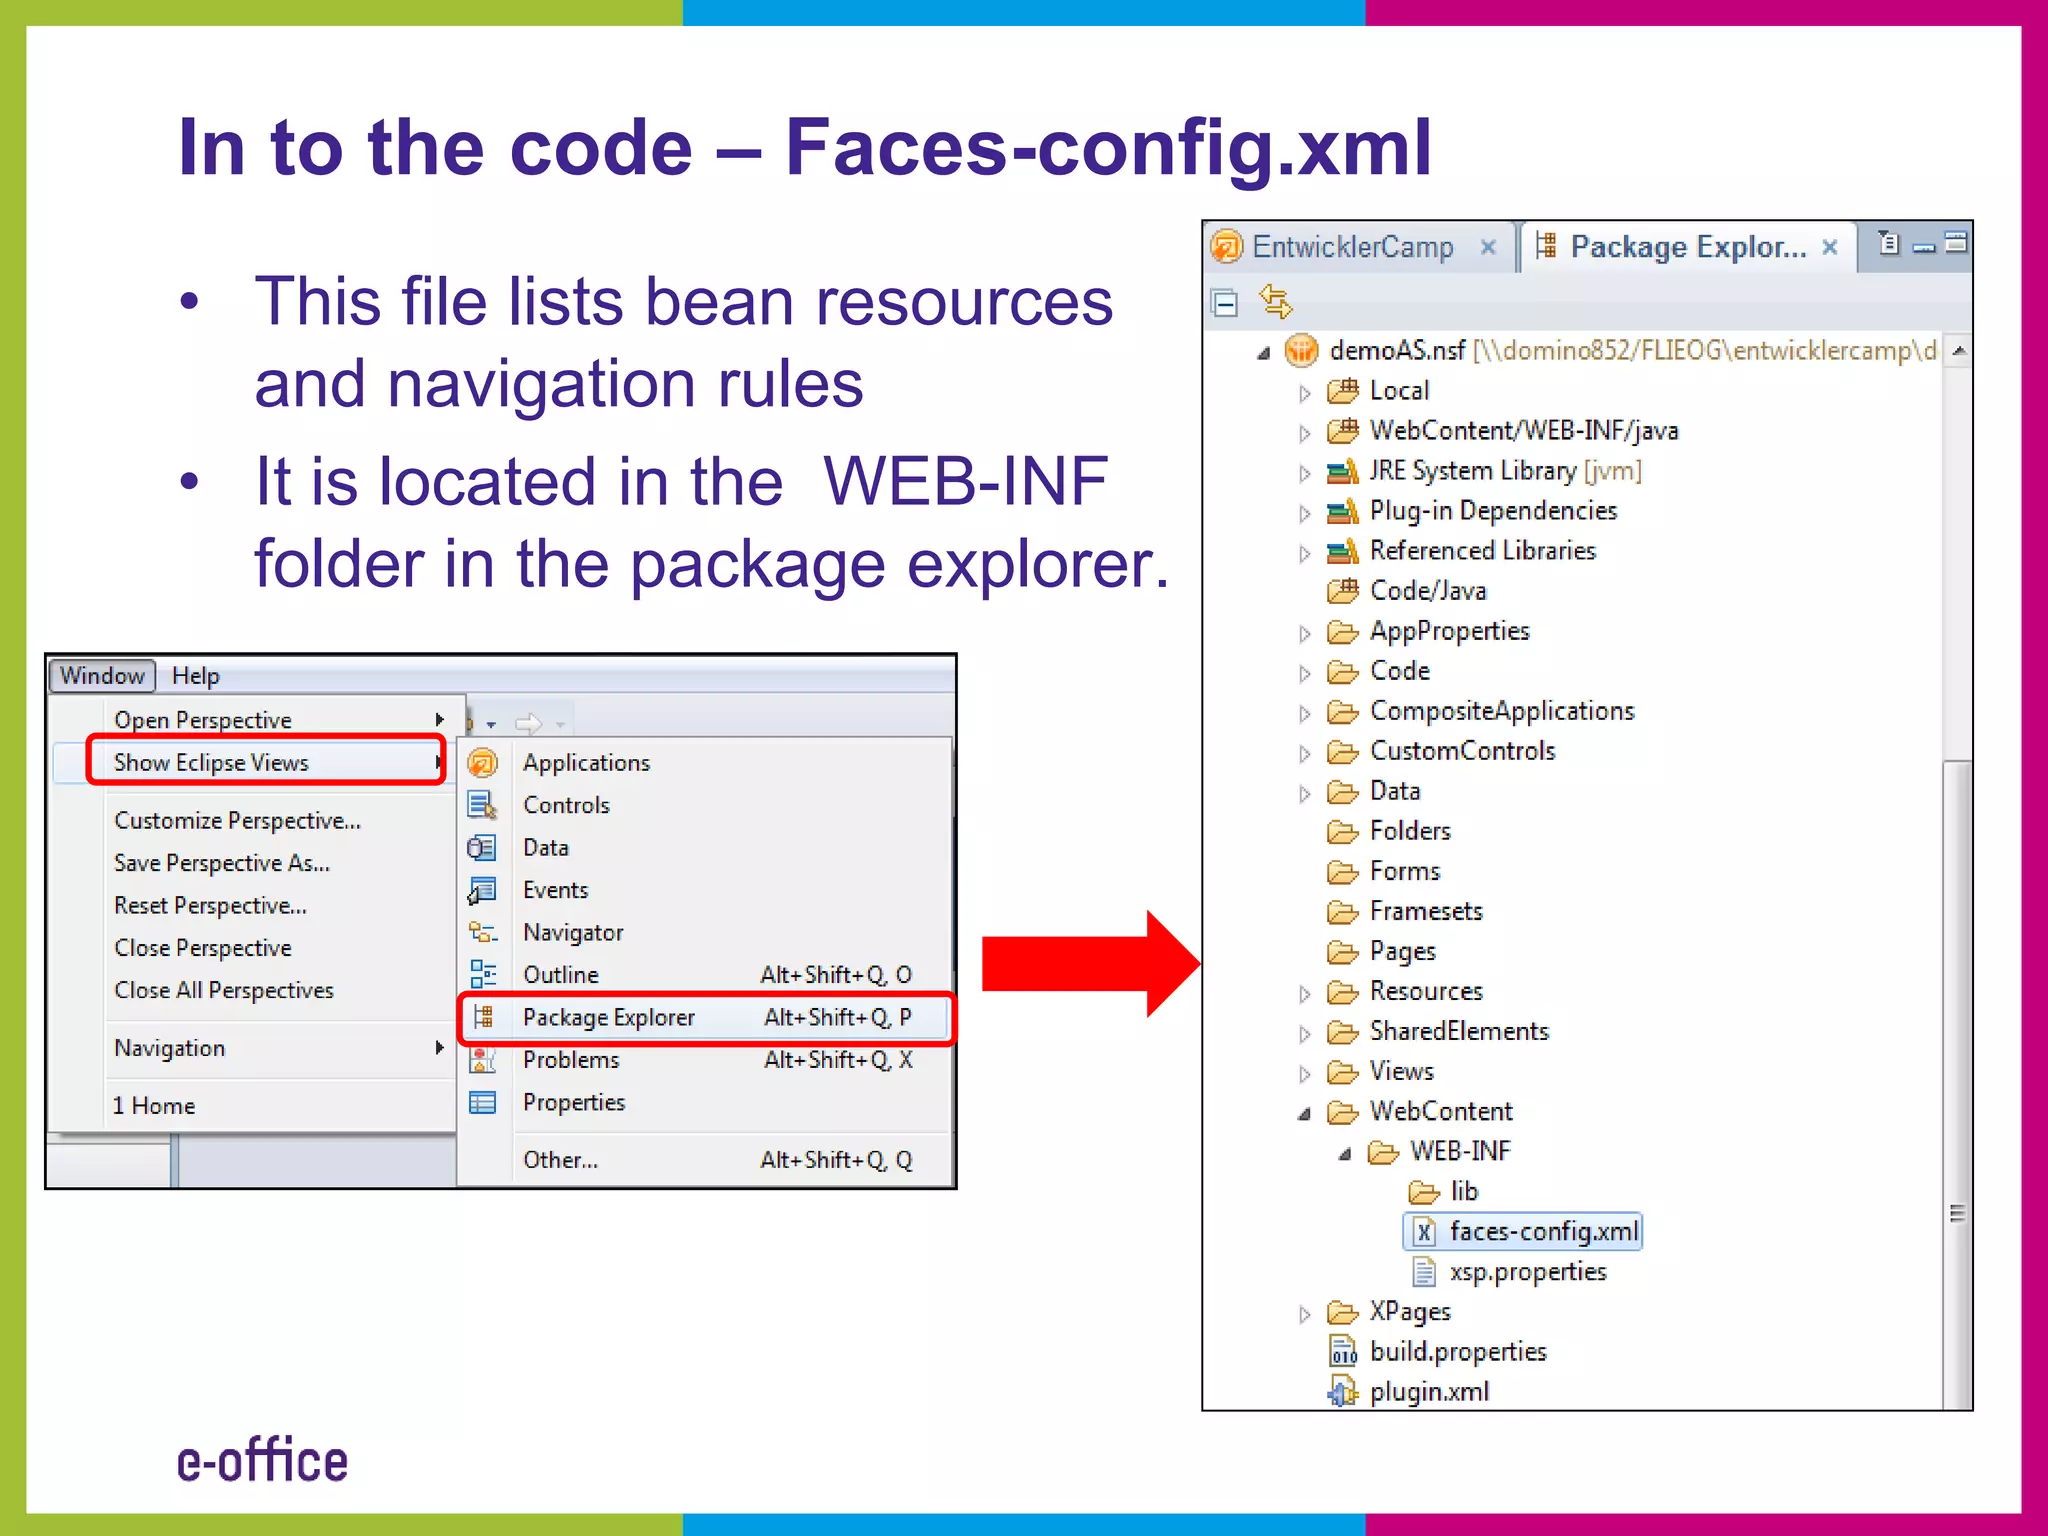The width and height of the screenshot is (2048, 1536).
Task: Expand the XPages folder
Action: 1304,1313
